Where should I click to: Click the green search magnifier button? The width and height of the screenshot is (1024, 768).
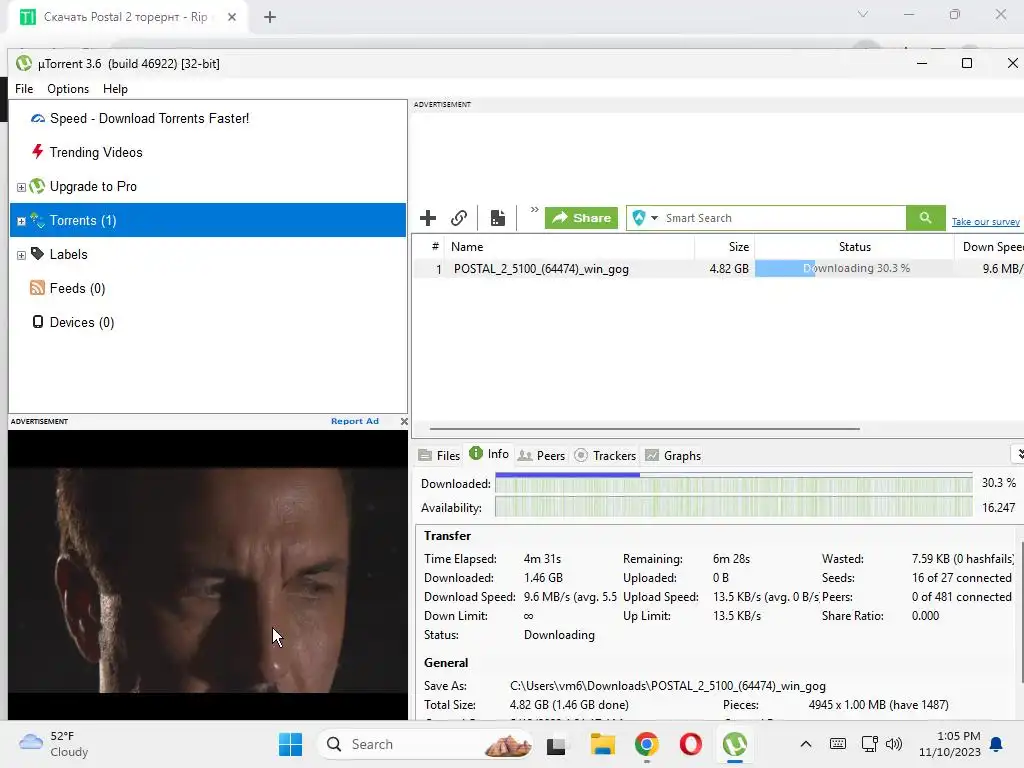[925, 217]
